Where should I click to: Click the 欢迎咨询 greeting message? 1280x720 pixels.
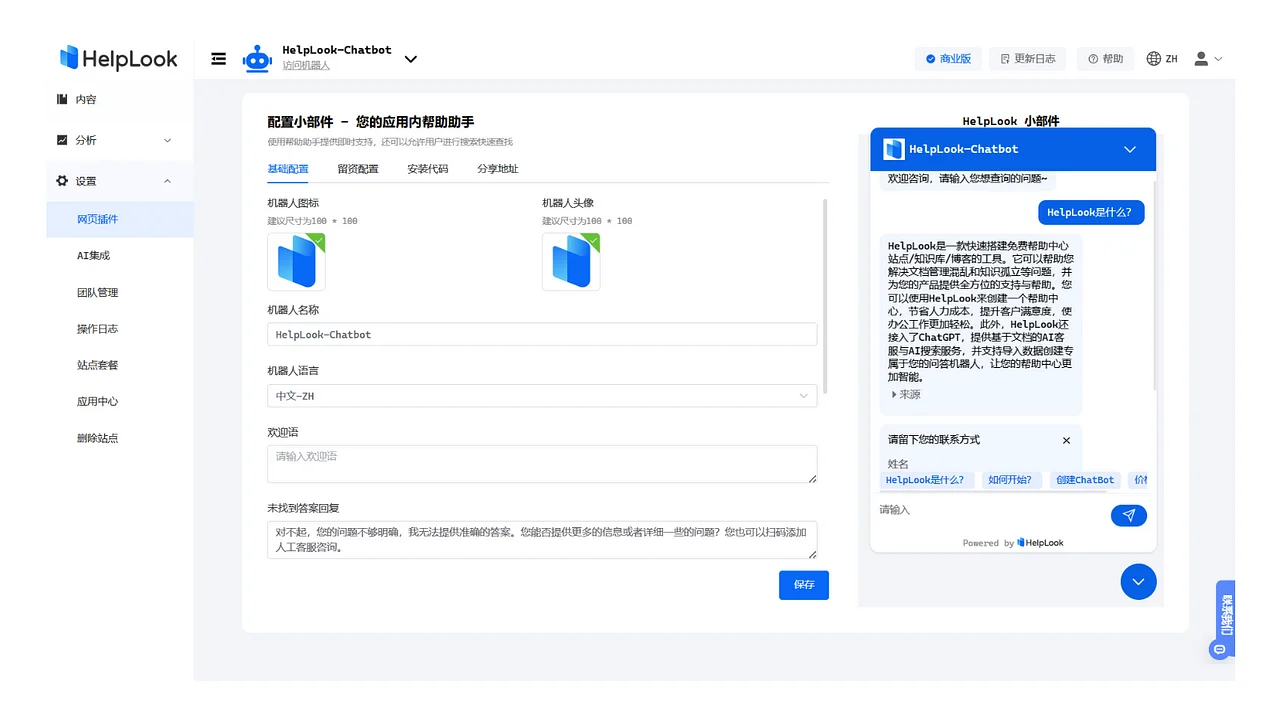coord(968,178)
